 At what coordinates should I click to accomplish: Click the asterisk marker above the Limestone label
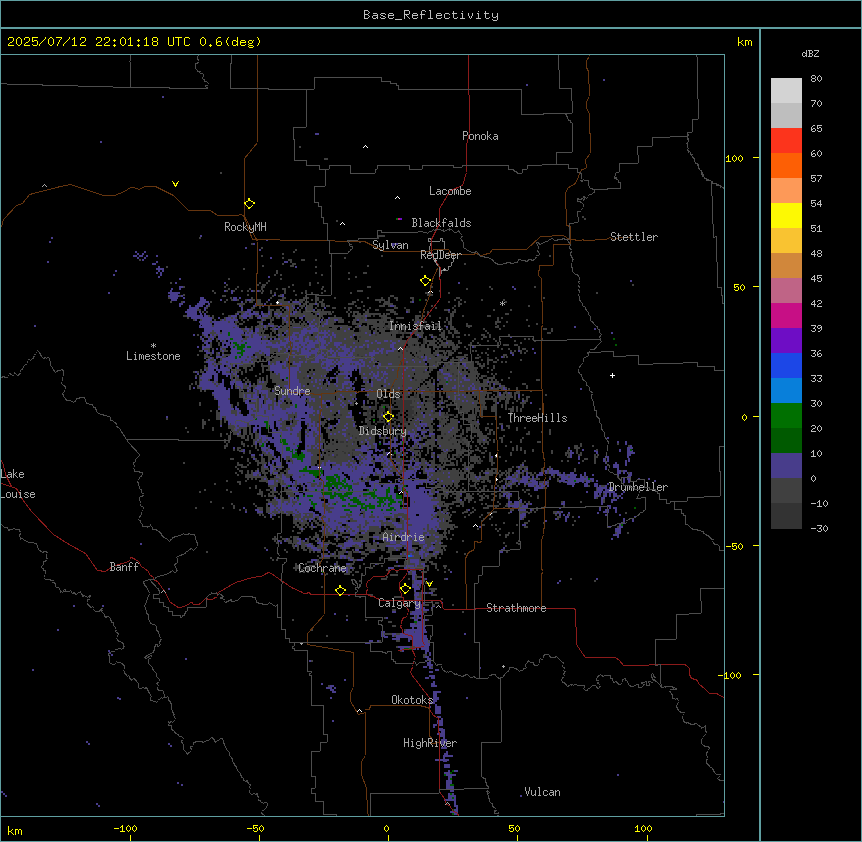[153, 345]
